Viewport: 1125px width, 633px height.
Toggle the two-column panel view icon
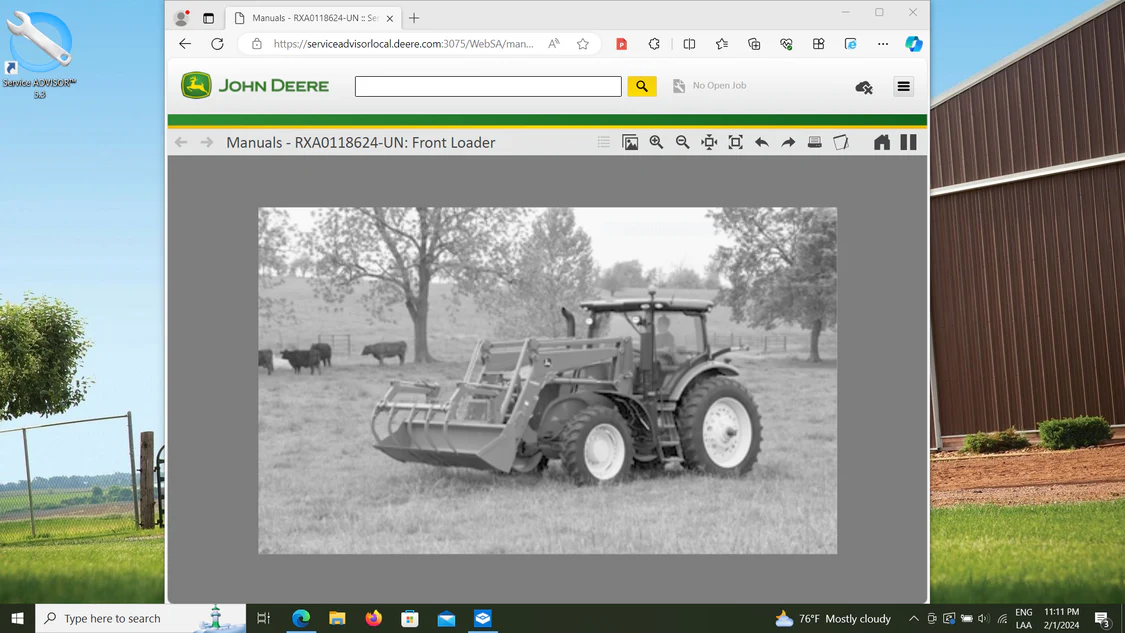(x=908, y=142)
